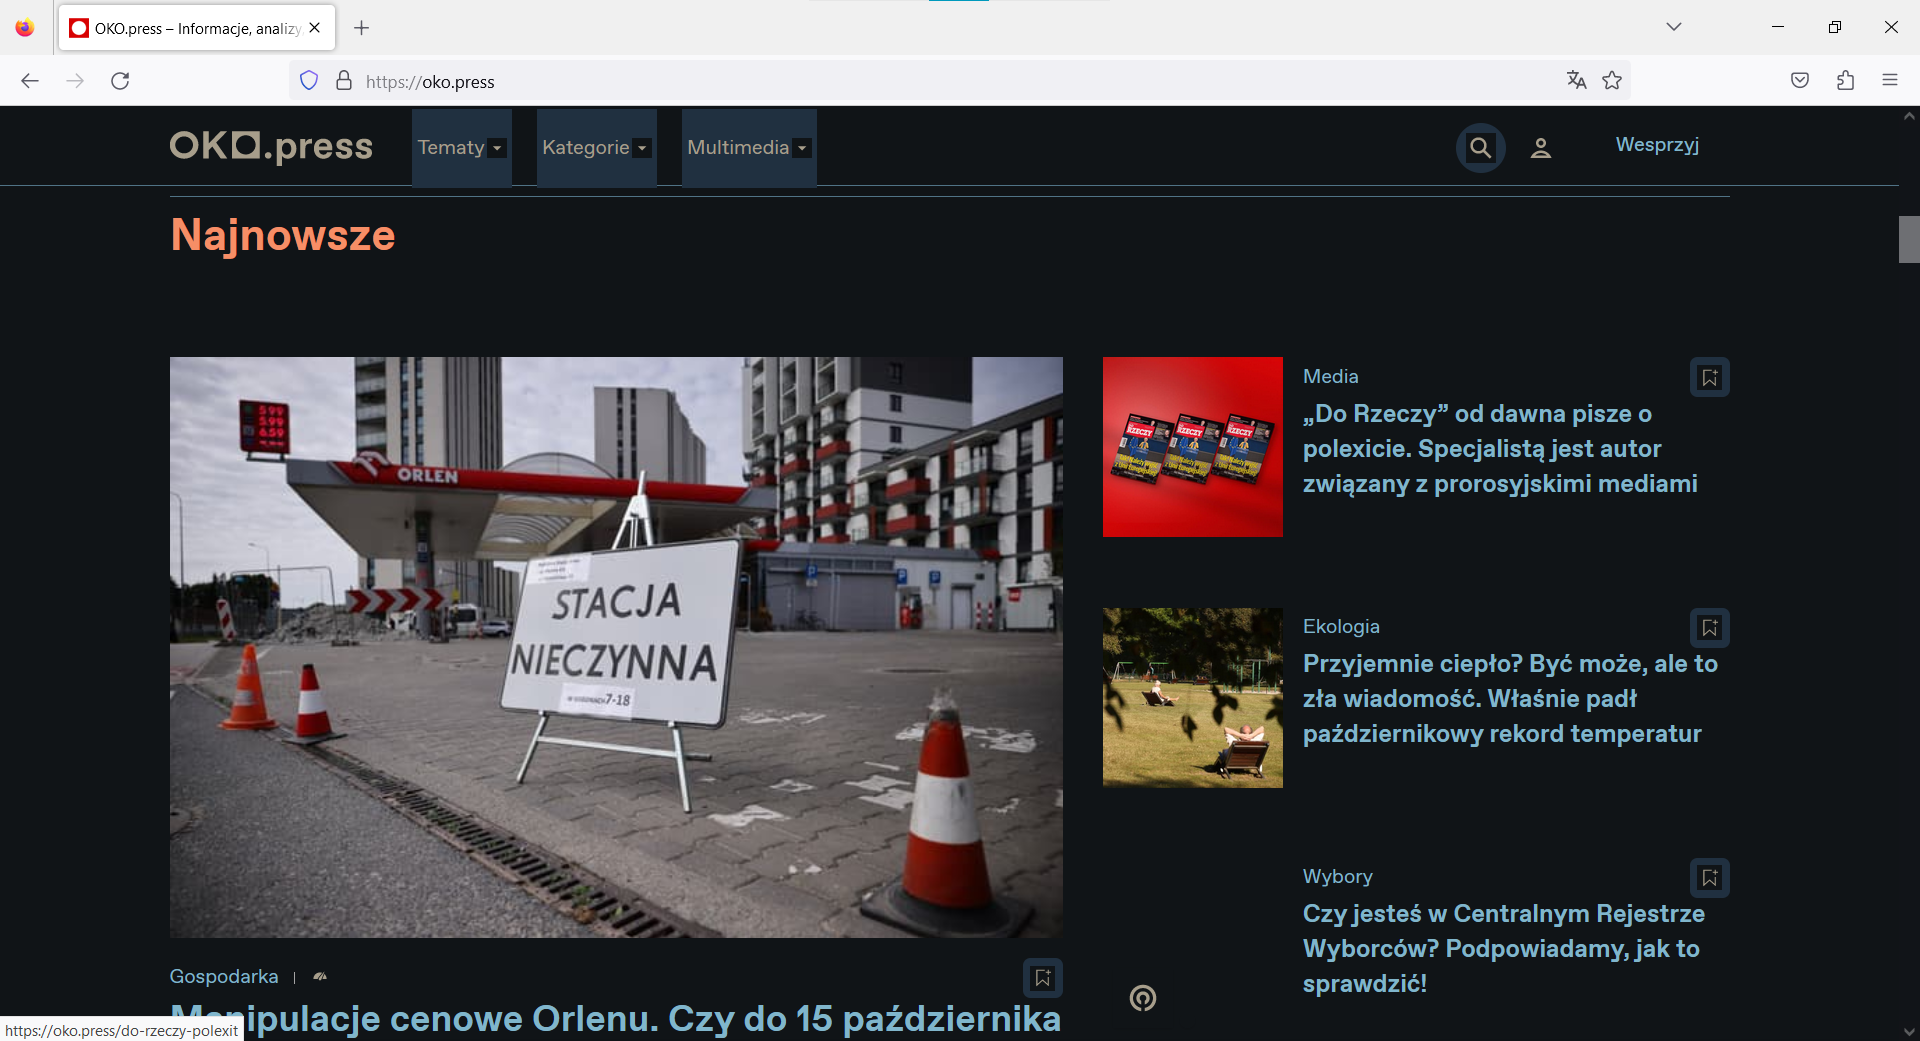This screenshot has width=1920, height=1041.
Task: Reload the current page
Action: pos(120,81)
